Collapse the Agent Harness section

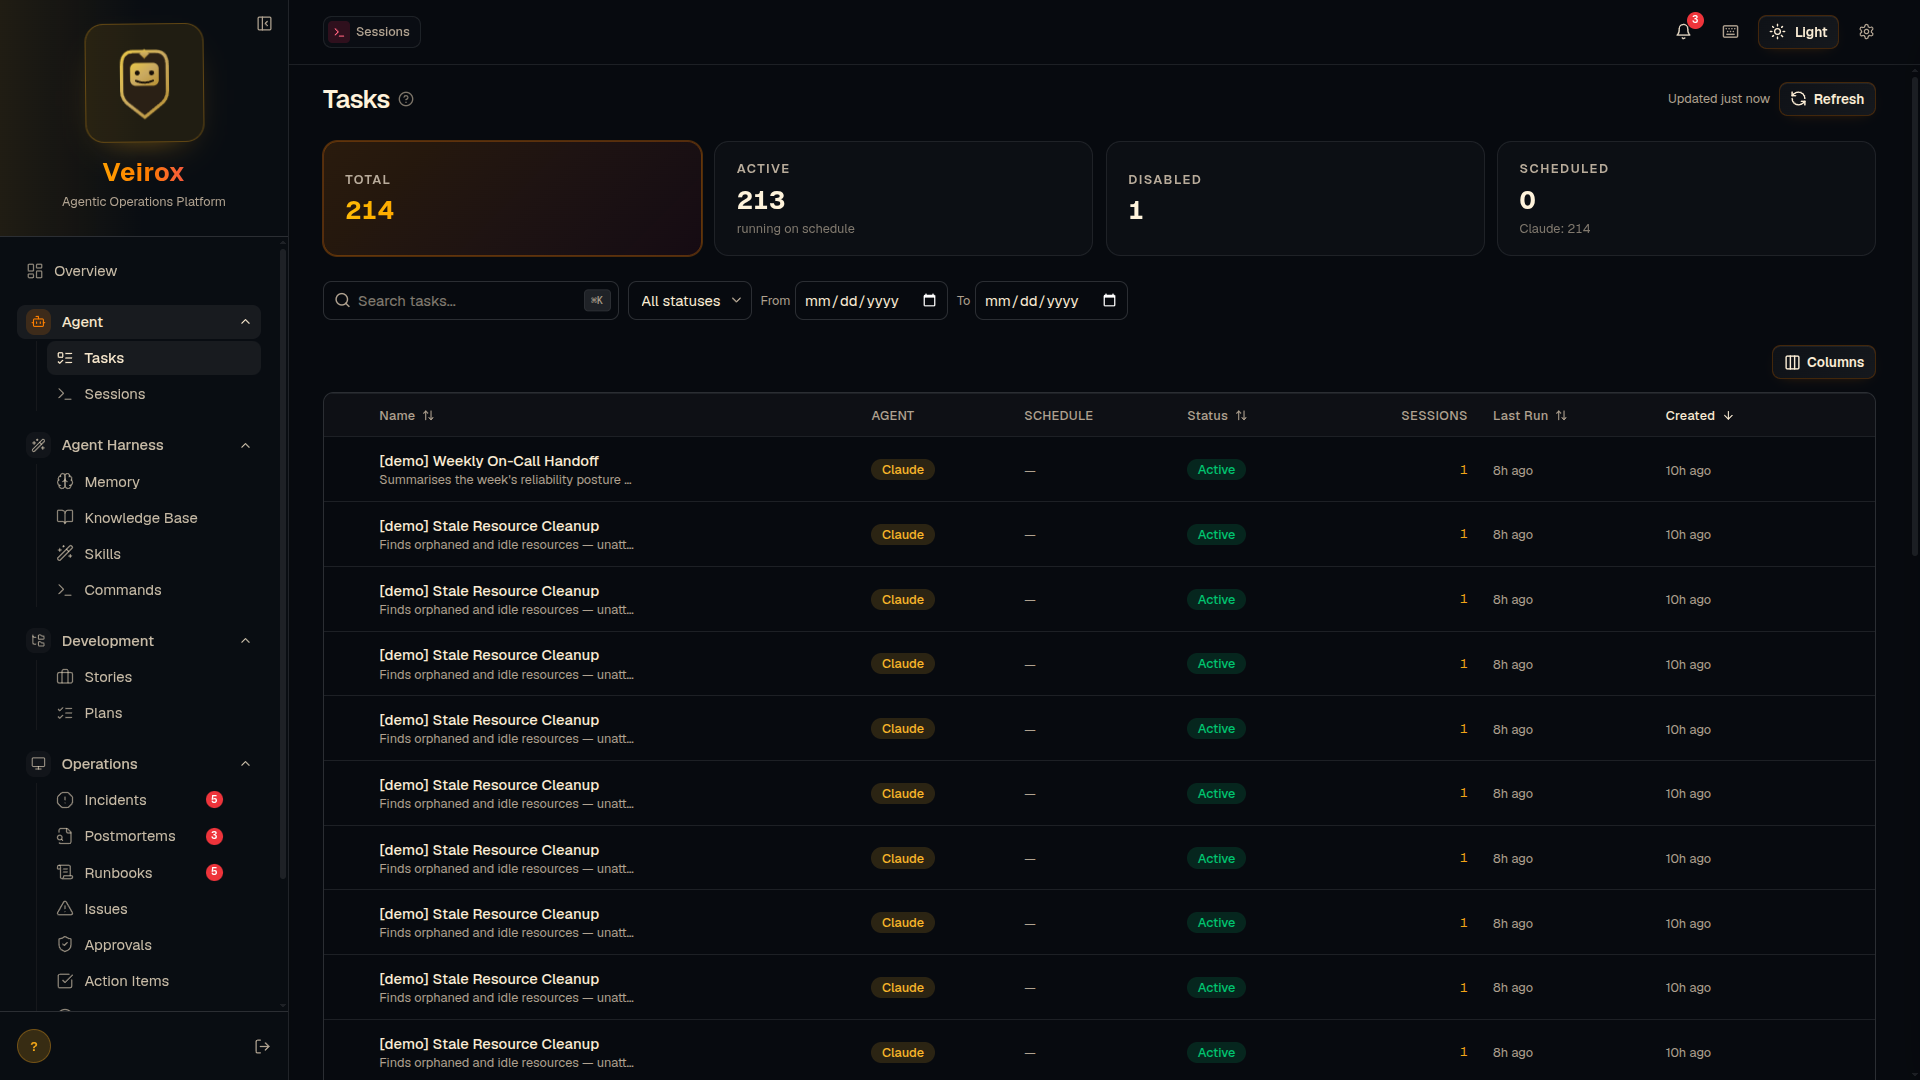(245, 445)
